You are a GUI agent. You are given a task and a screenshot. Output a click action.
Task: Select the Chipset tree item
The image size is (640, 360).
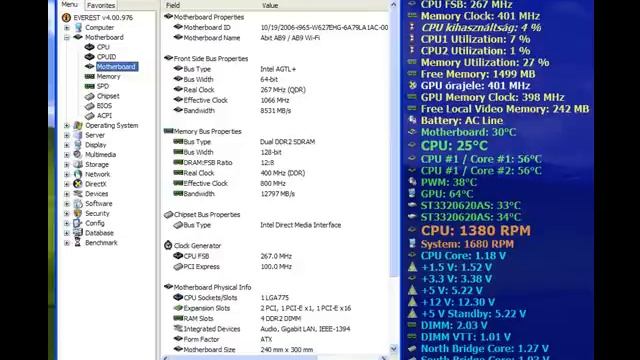click(x=108, y=96)
